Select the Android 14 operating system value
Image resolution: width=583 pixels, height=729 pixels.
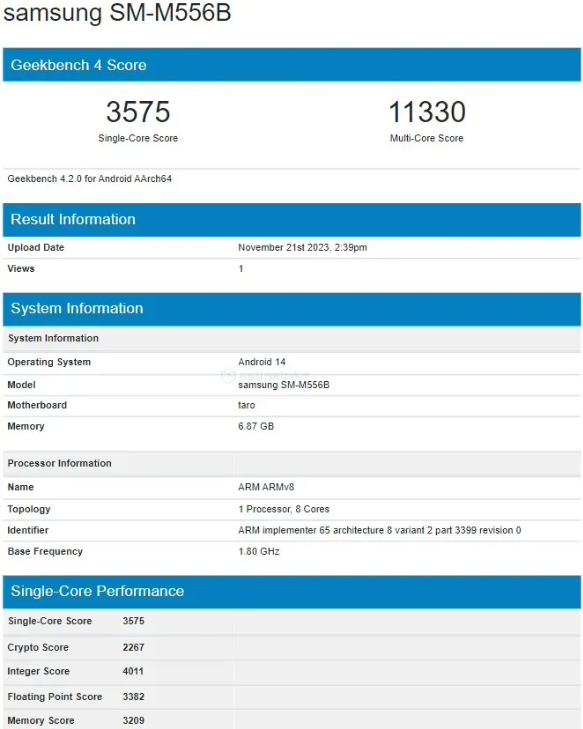262,362
